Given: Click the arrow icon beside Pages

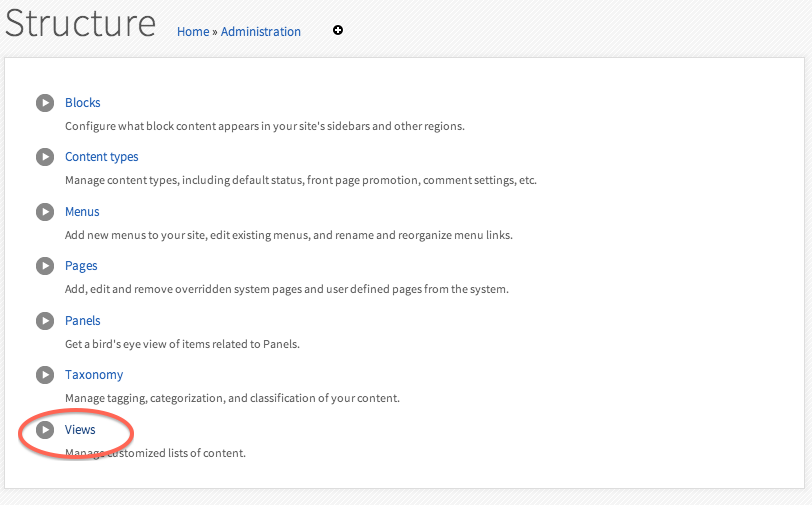Looking at the screenshot, I should (x=45, y=266).
